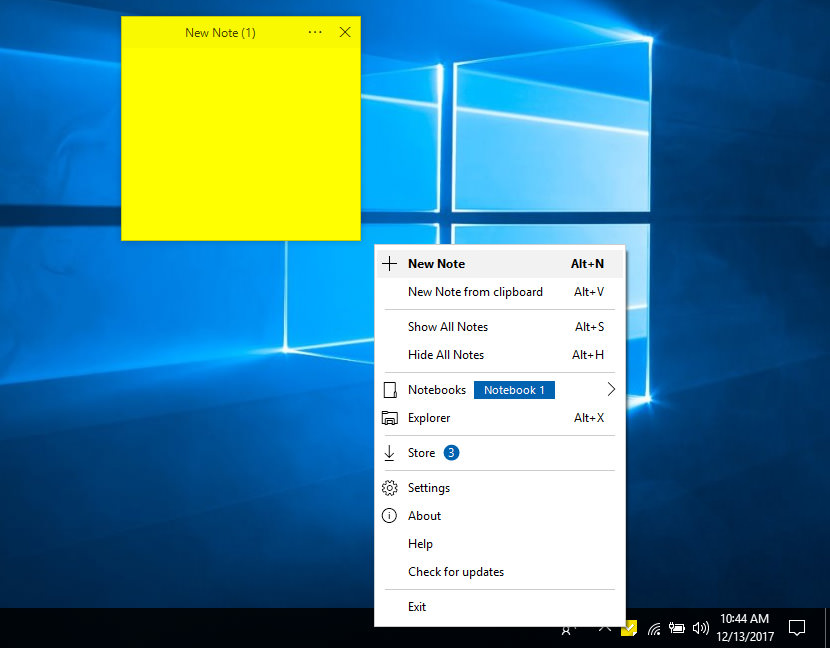This screenshot has width=830, height=648.
Task: Open the Wi-Fi network tray icon
Action: [x=654, y=629]
